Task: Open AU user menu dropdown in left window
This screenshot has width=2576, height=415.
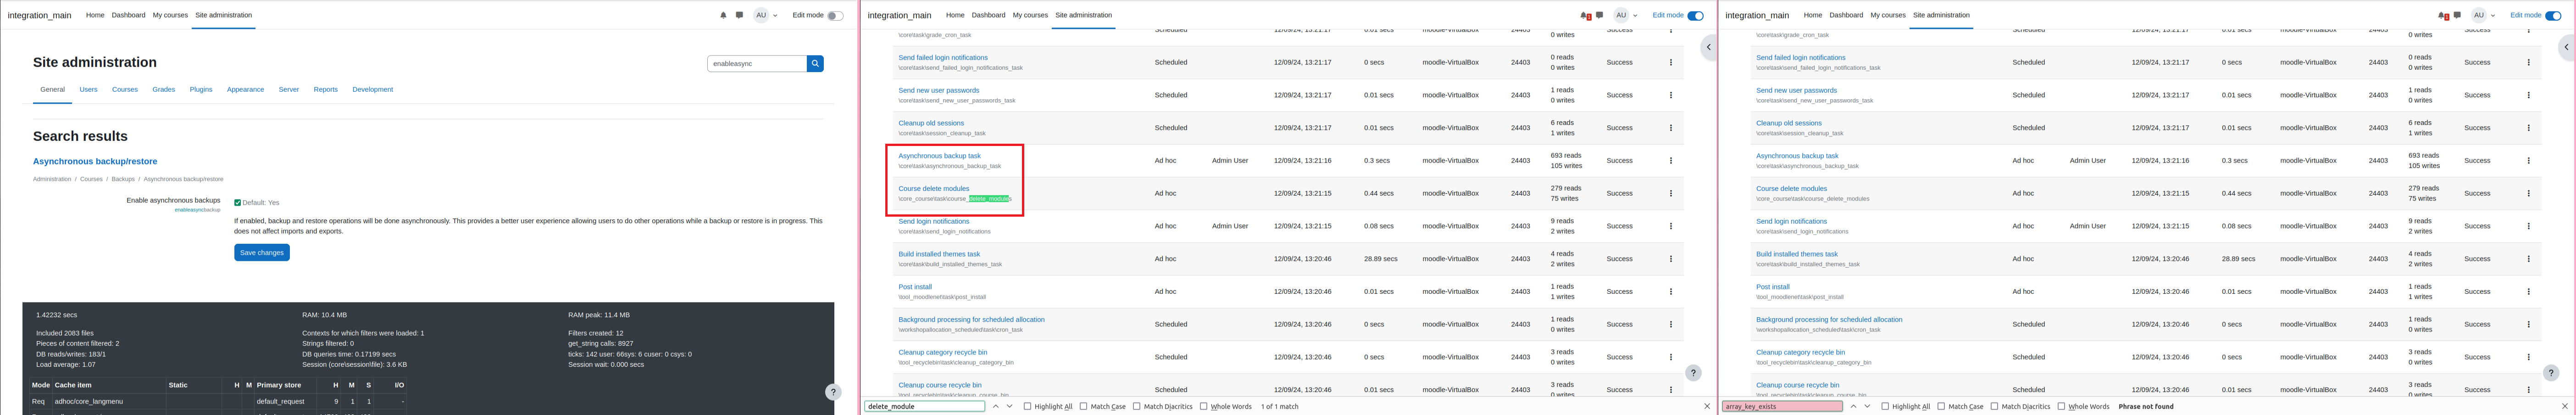Action: click(765, 15)
